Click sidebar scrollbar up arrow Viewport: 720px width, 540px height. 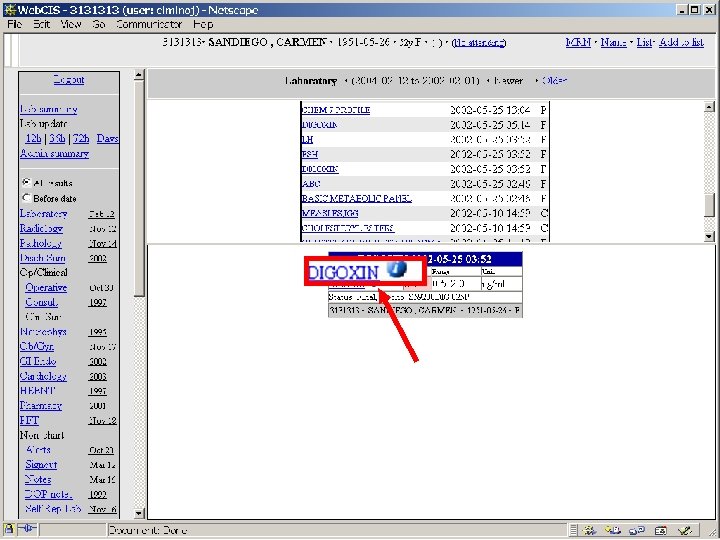pyautogui.click(x=139, y=75)
